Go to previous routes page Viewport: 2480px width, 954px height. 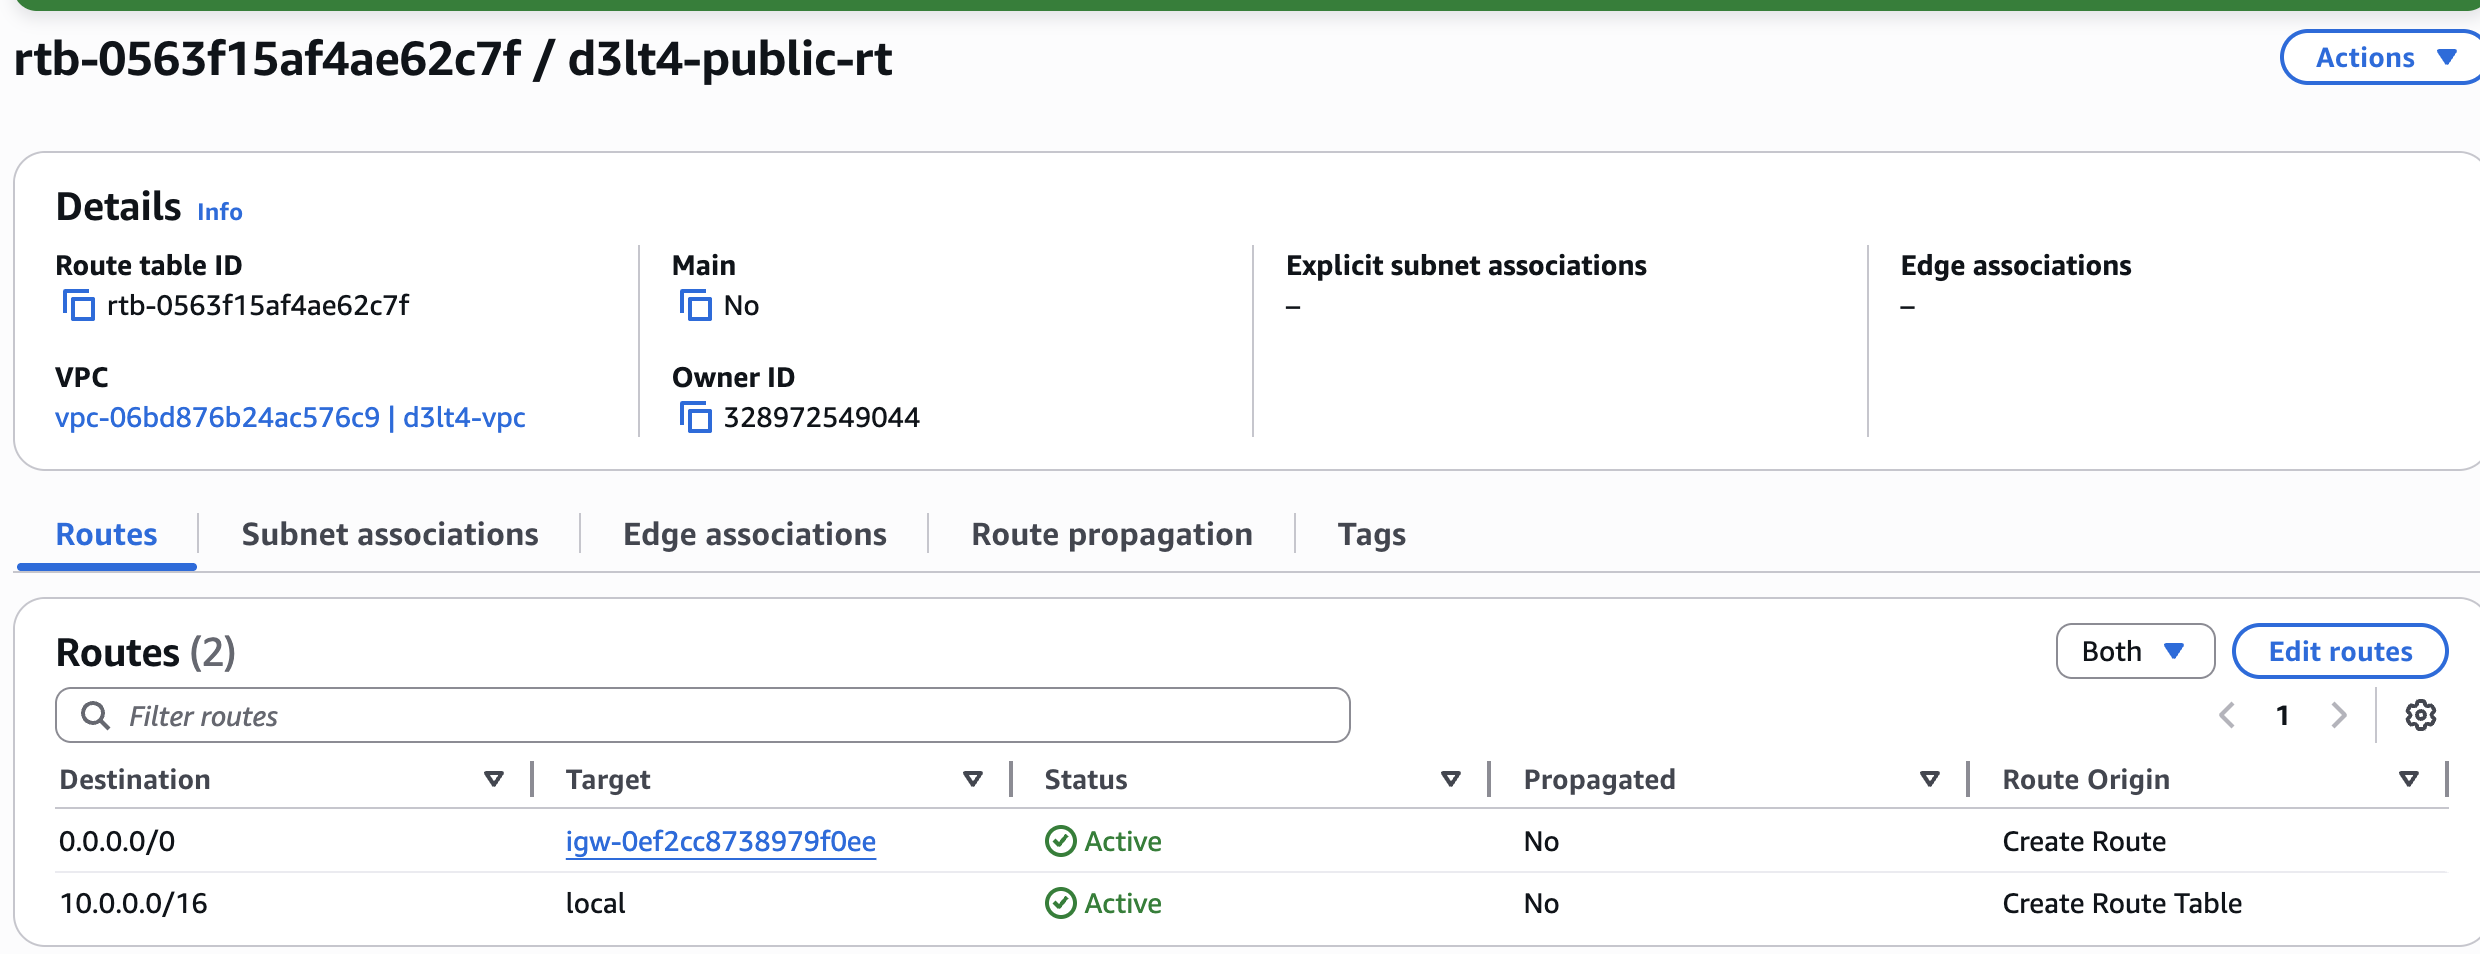point(2227,715)
